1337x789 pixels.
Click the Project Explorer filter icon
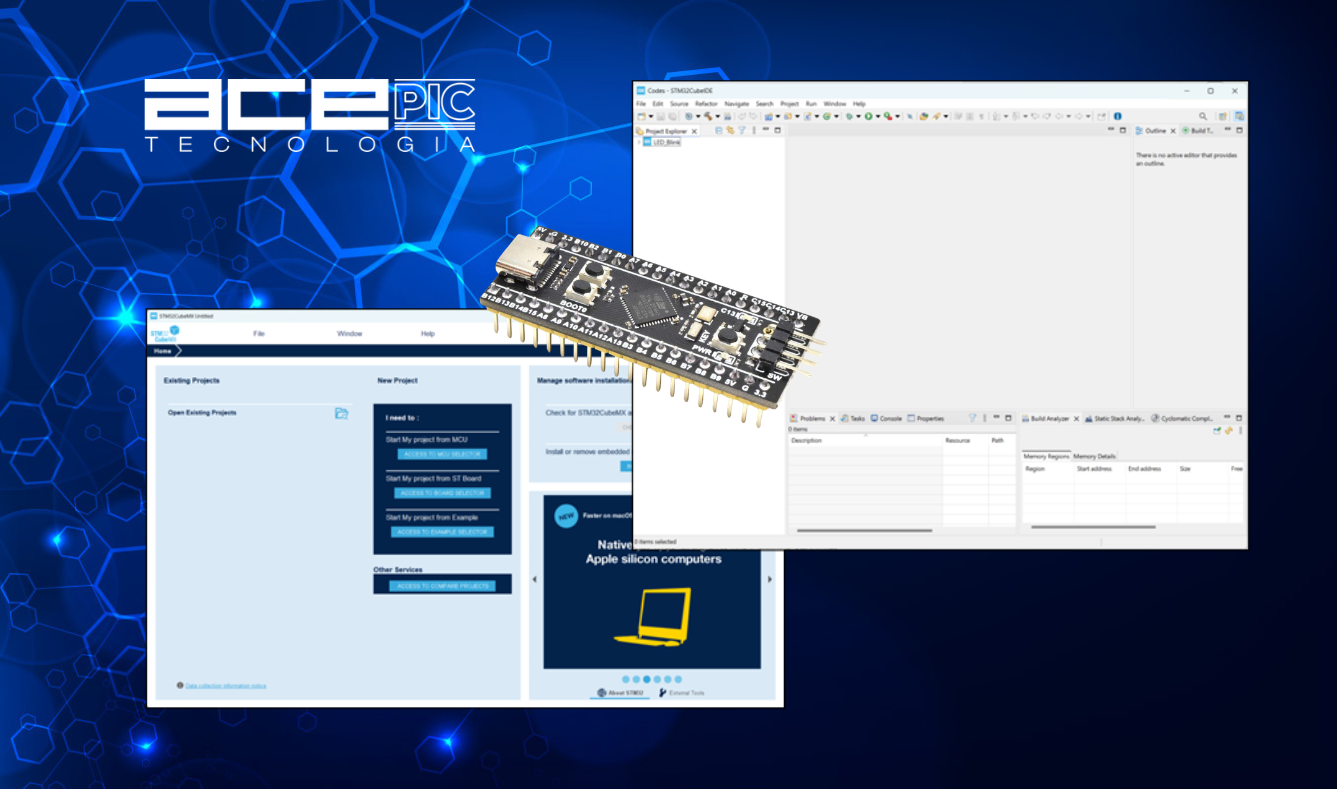pyautogui.click(x=742, y=131)
